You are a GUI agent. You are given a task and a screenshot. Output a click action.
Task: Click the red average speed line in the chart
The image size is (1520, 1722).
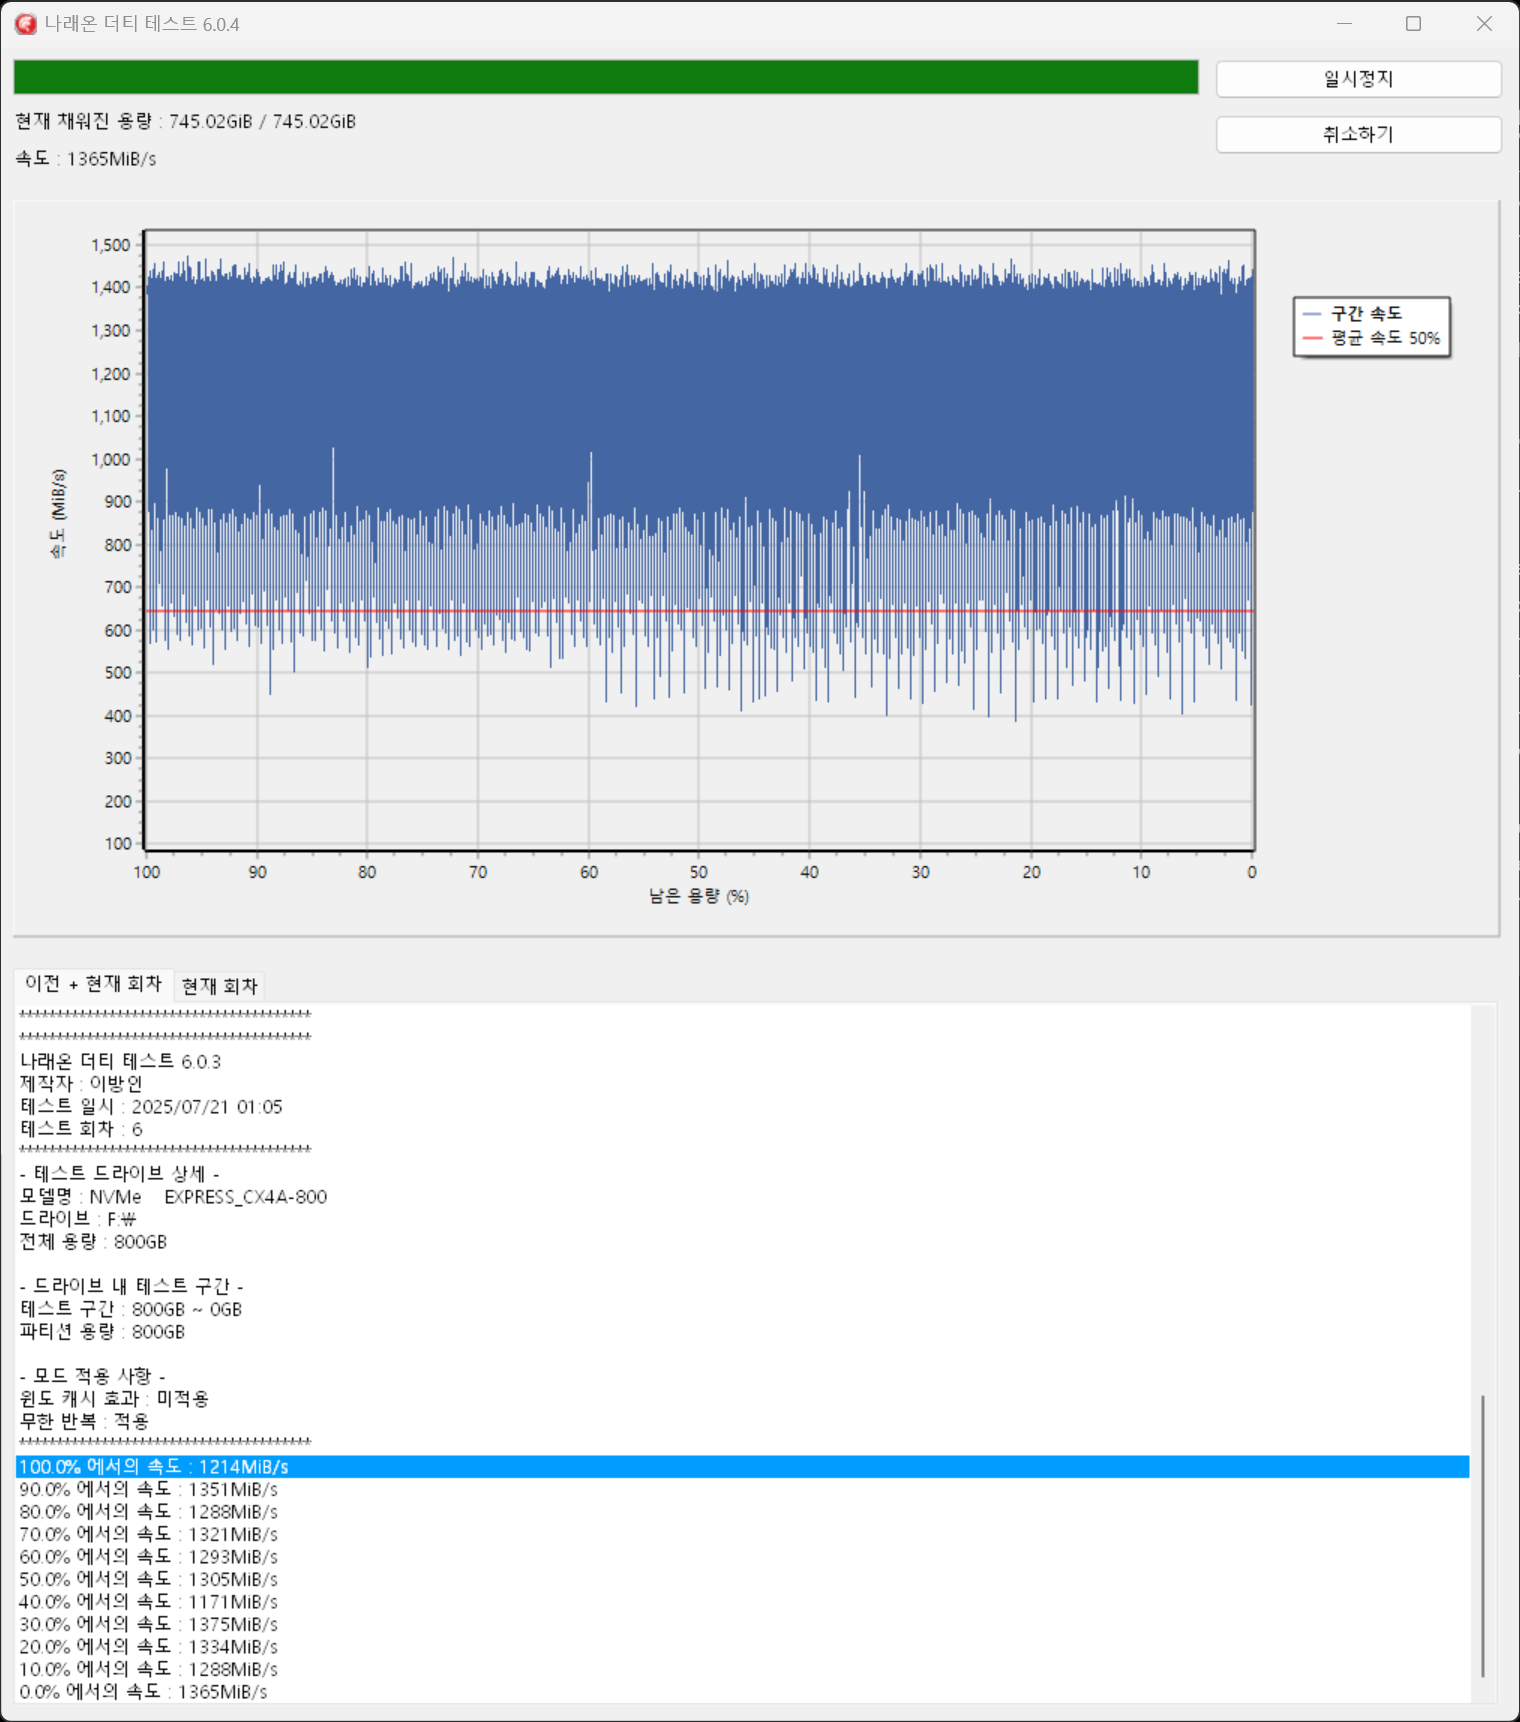click(x=699, y=611)
